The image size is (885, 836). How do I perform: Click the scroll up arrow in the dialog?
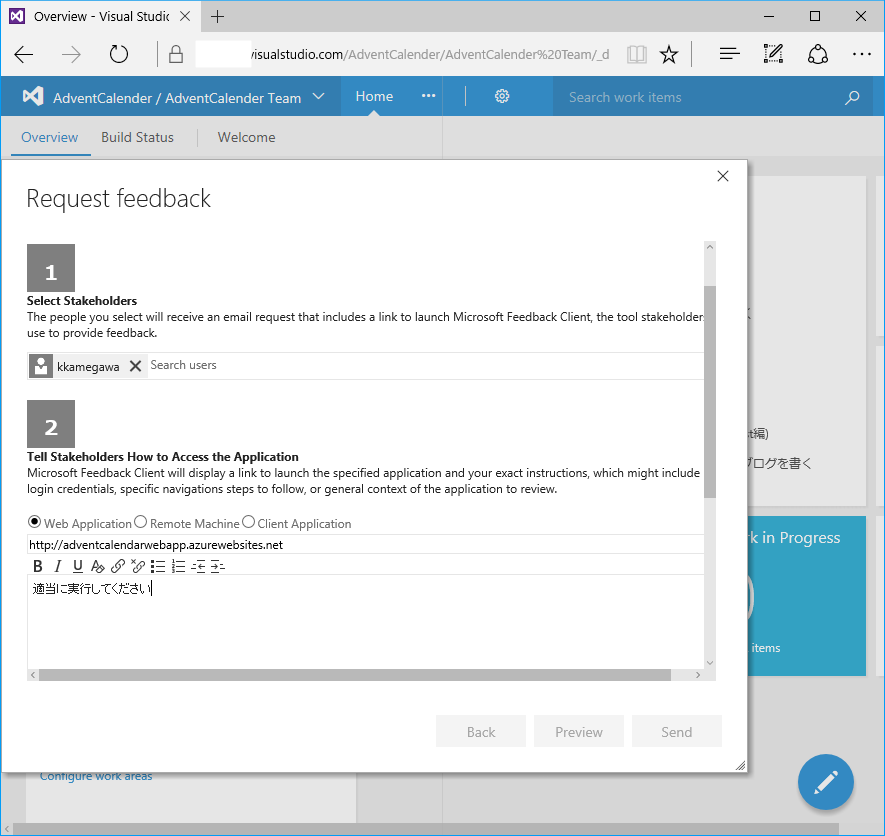tap(710, 247)
